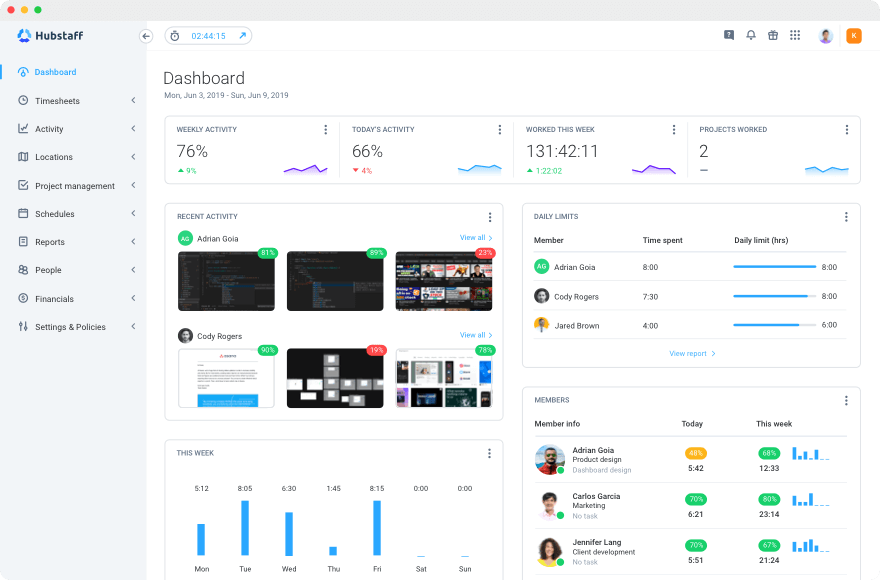Select the Timesheets sidebar icon

coord(21,100)
